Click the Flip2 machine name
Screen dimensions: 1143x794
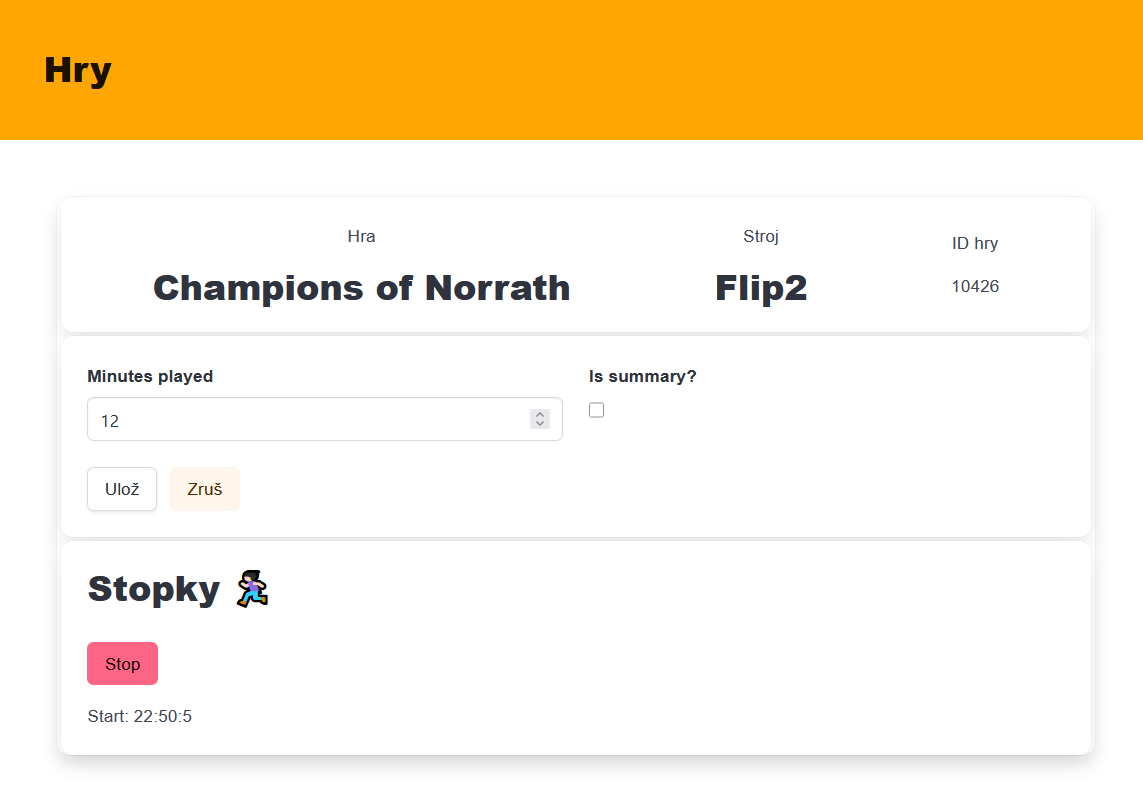pos(760,288)
